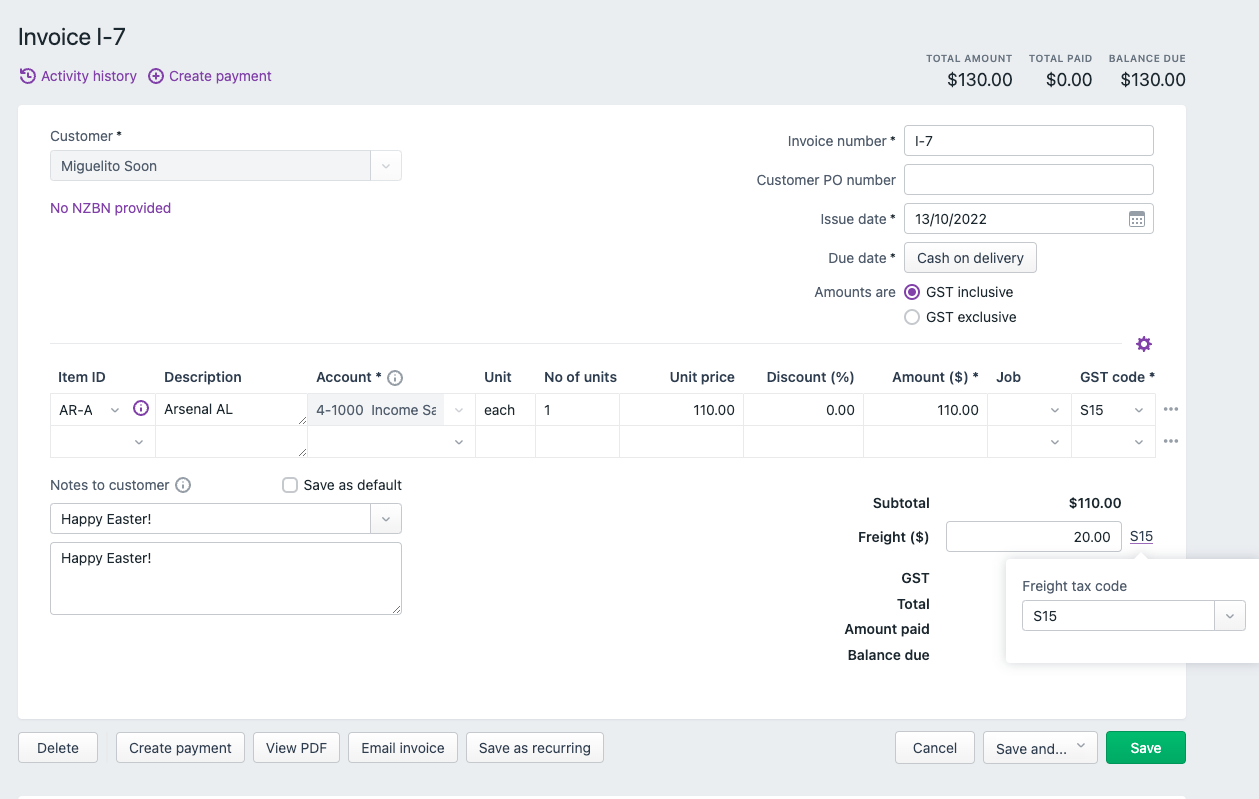The image size is (1259, 799).
Task: Enable the Save as default checkbox
Action: pyautogui.click(x=289, y=485)
